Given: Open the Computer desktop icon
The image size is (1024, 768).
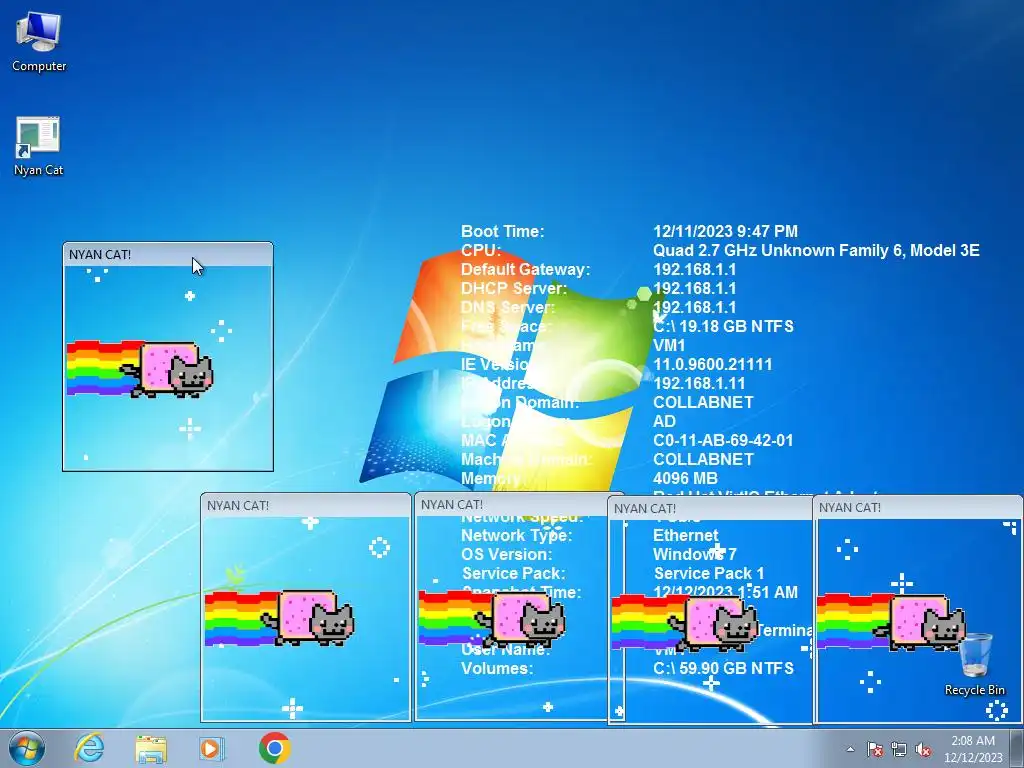Looking at the screenshot, I should tap(39, 42).
